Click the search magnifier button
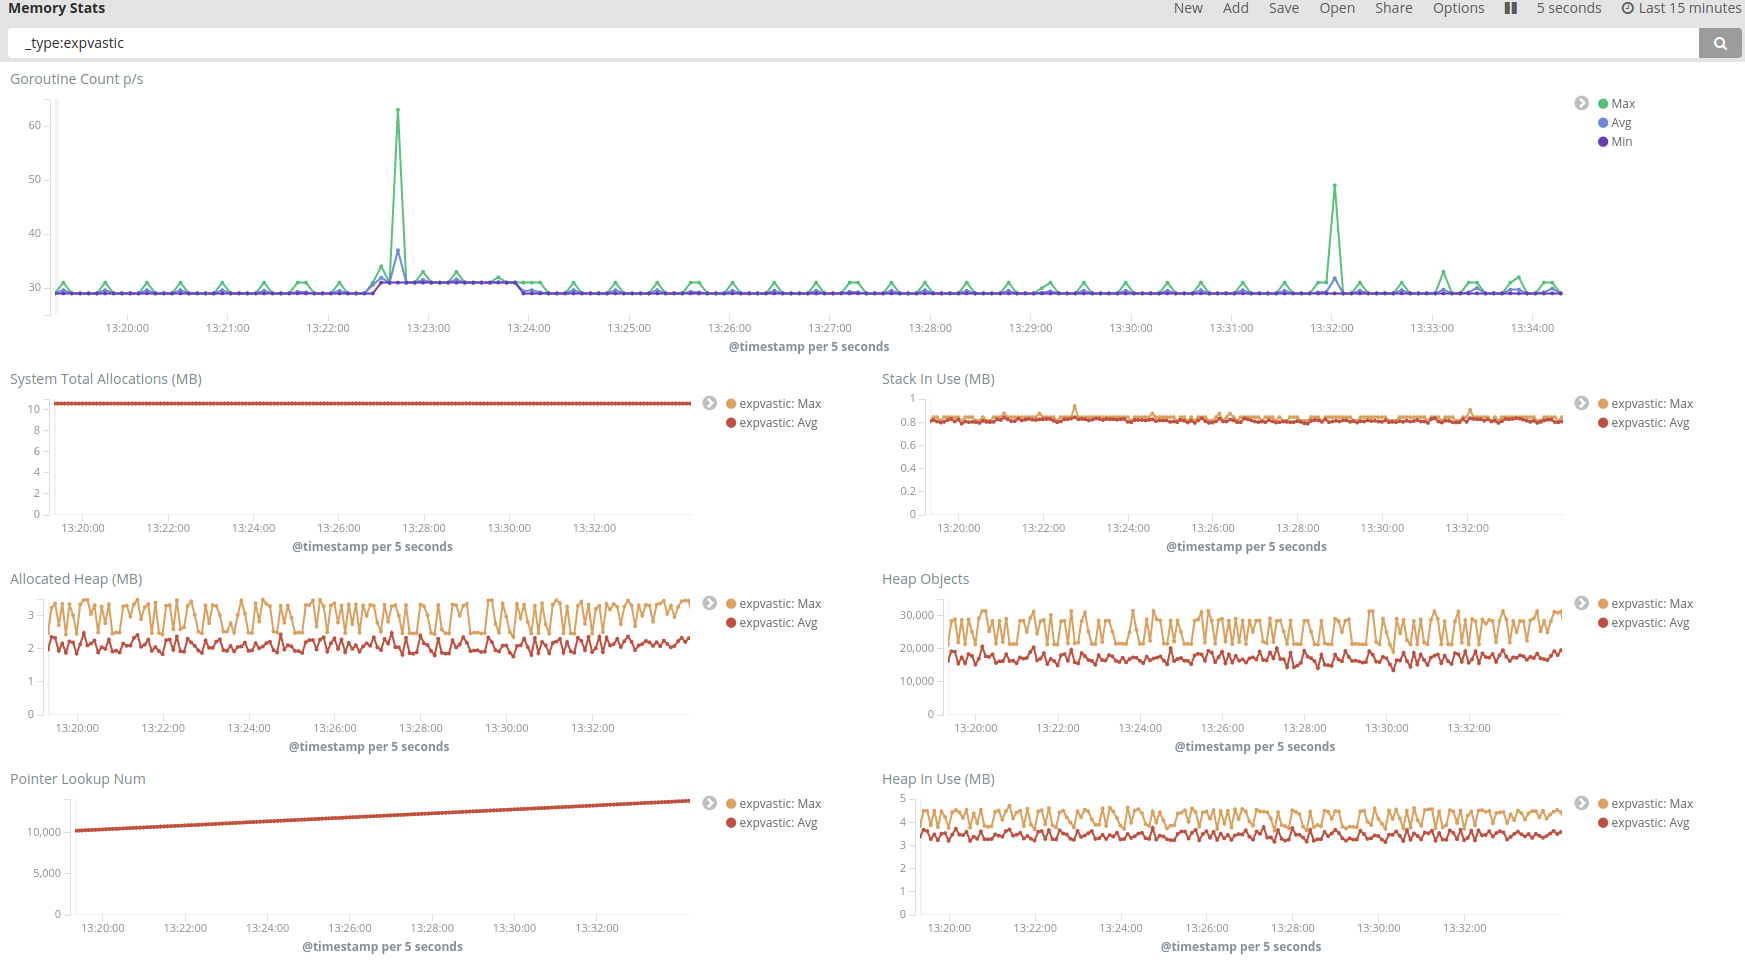The image size is (1745, 964). pyautogui.click(x=1720, y=43)
